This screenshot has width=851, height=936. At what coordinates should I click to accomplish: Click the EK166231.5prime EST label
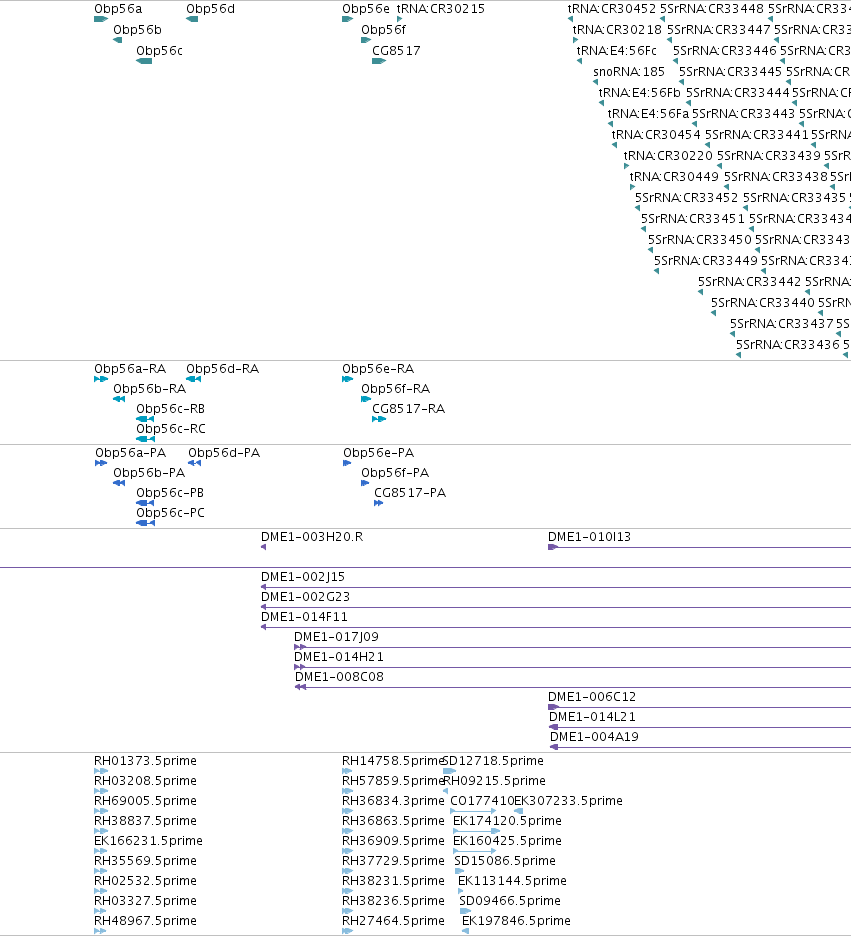[x=149, y=841]
